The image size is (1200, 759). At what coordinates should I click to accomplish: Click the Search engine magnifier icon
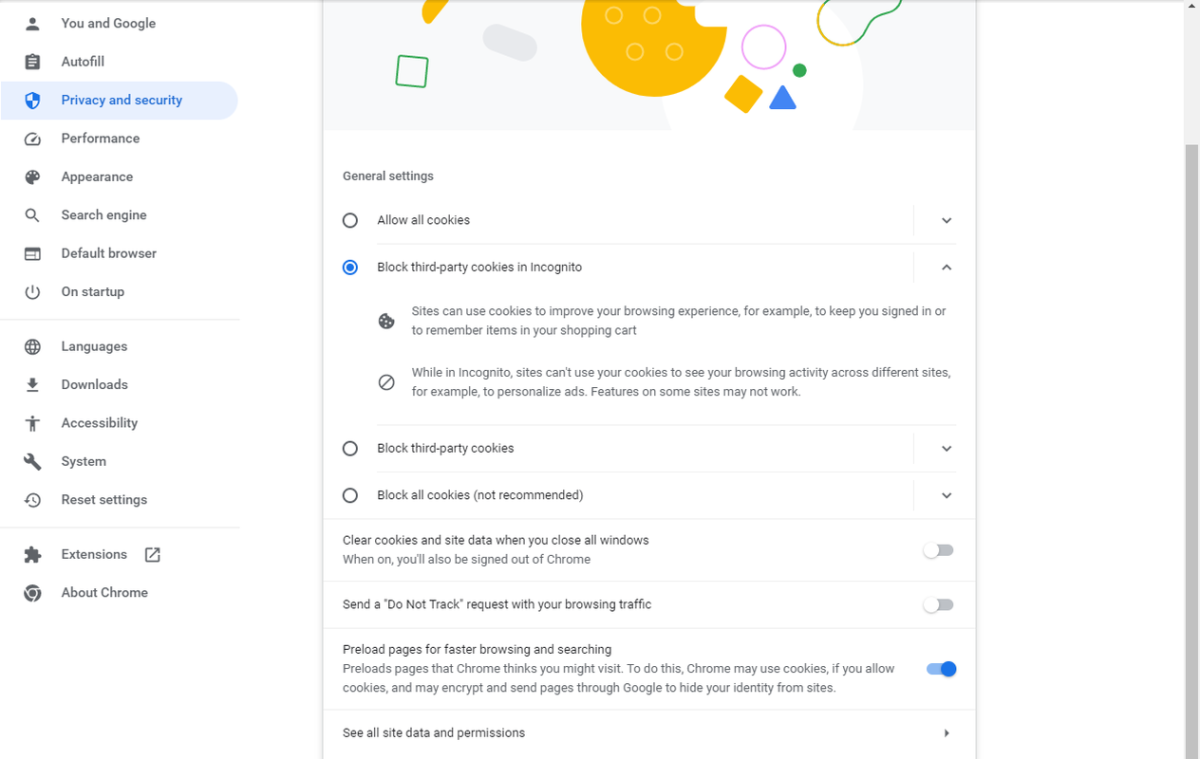tap(33, 215)
